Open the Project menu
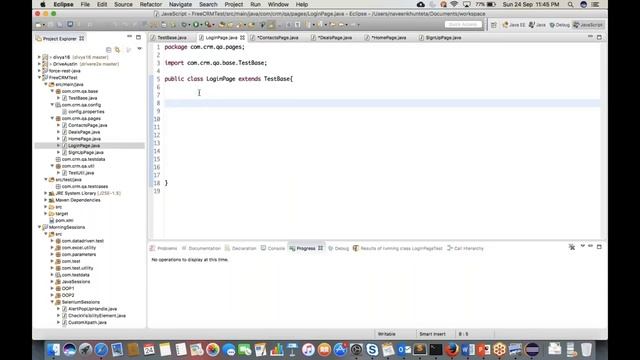 pyautogui.click(x=233, y=4)
